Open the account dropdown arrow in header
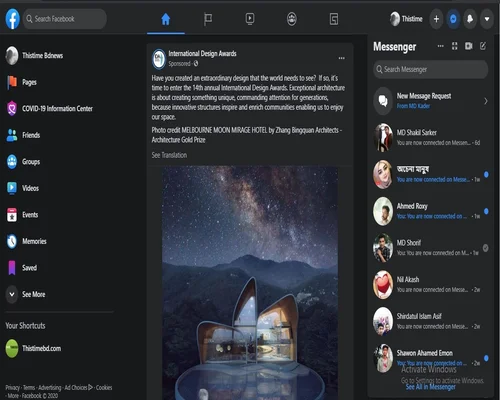The image size is (500, 400). pos(487,19)
